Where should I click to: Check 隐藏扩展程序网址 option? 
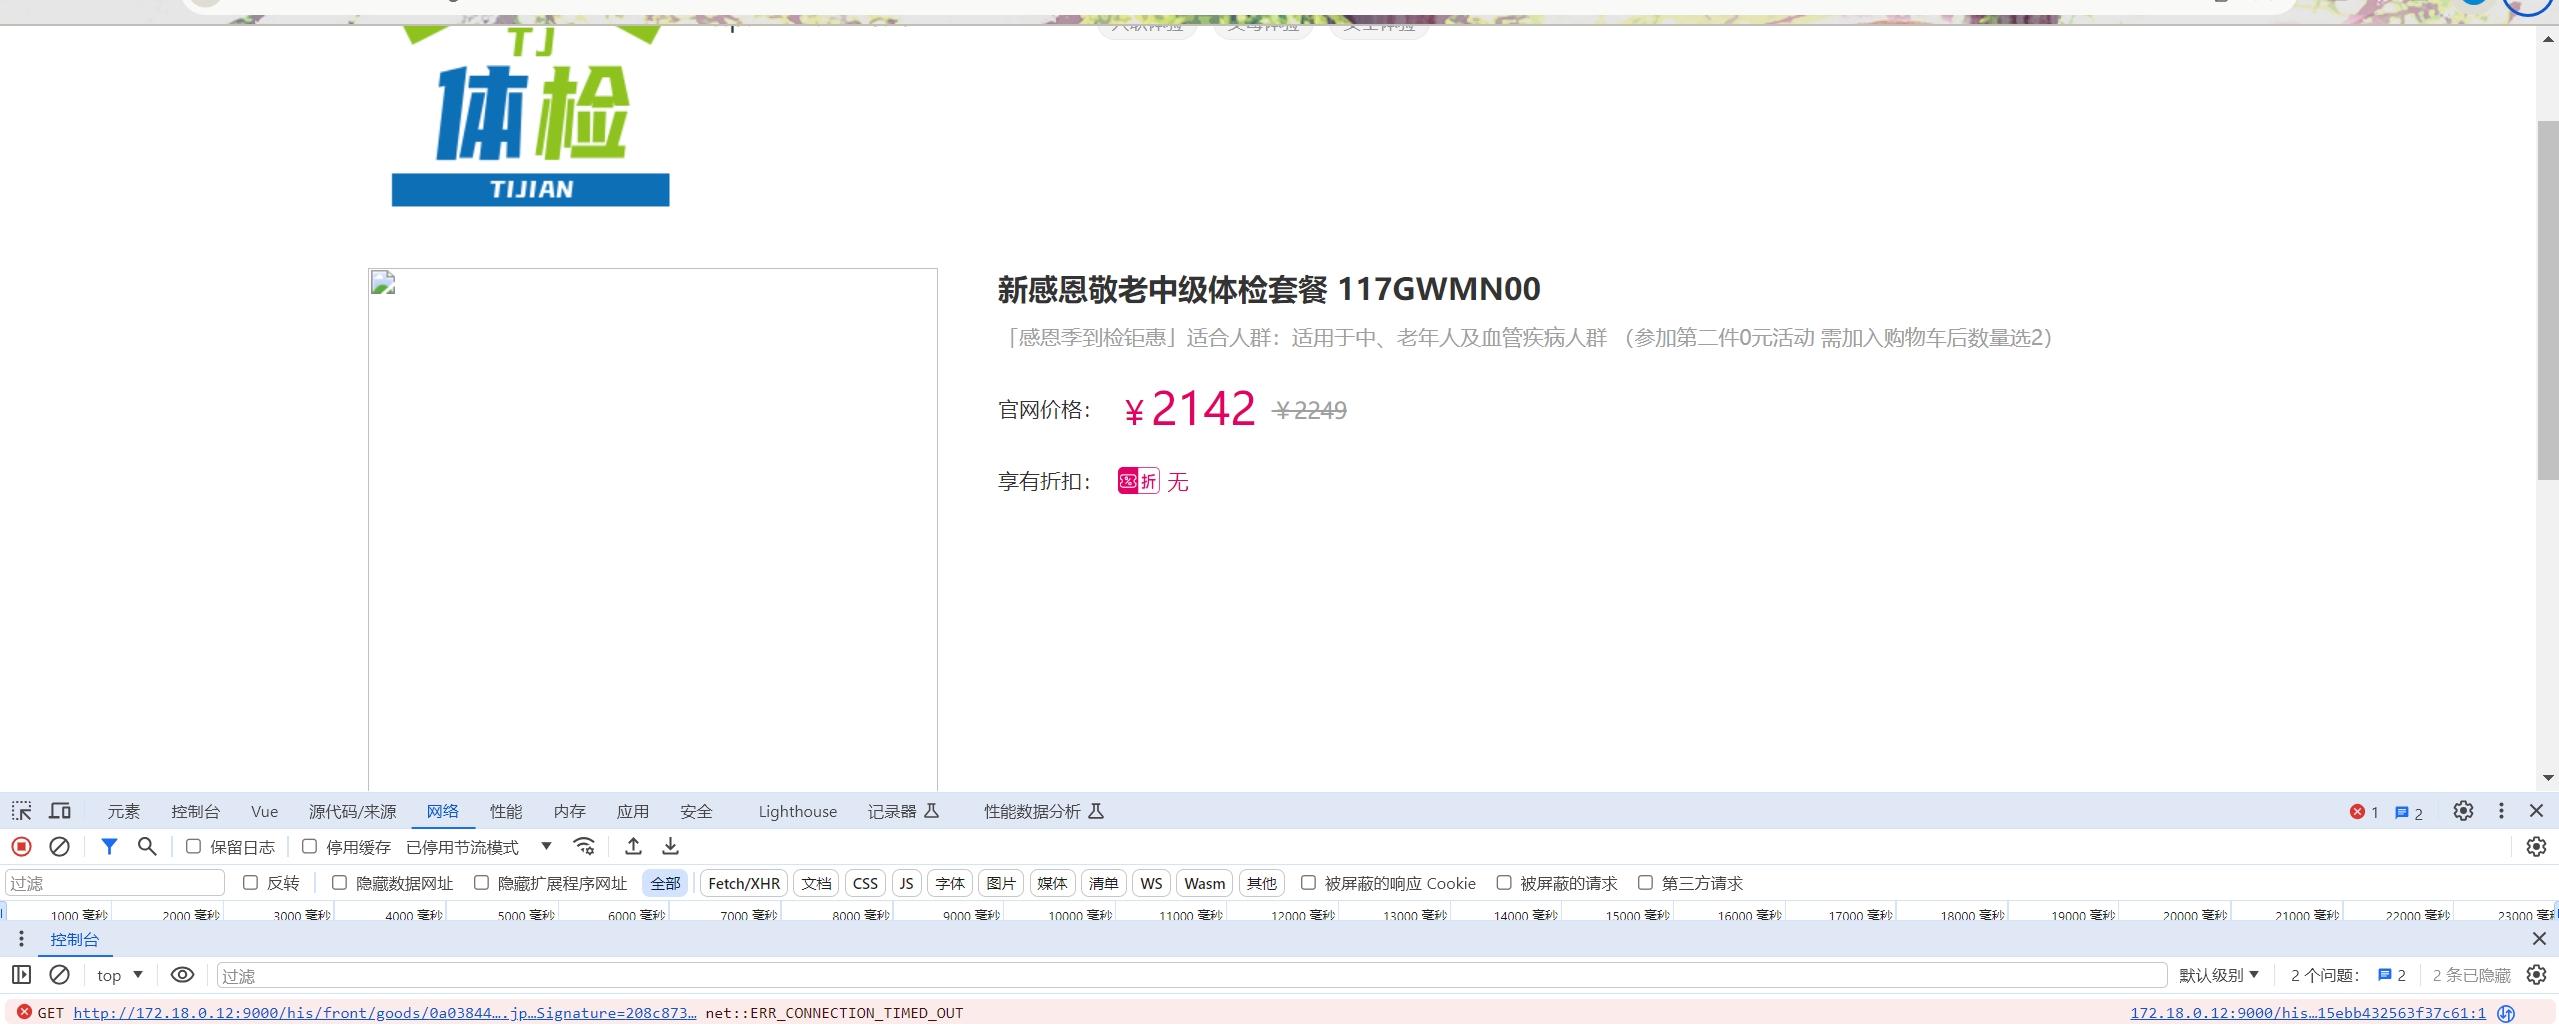click(482, 882)
